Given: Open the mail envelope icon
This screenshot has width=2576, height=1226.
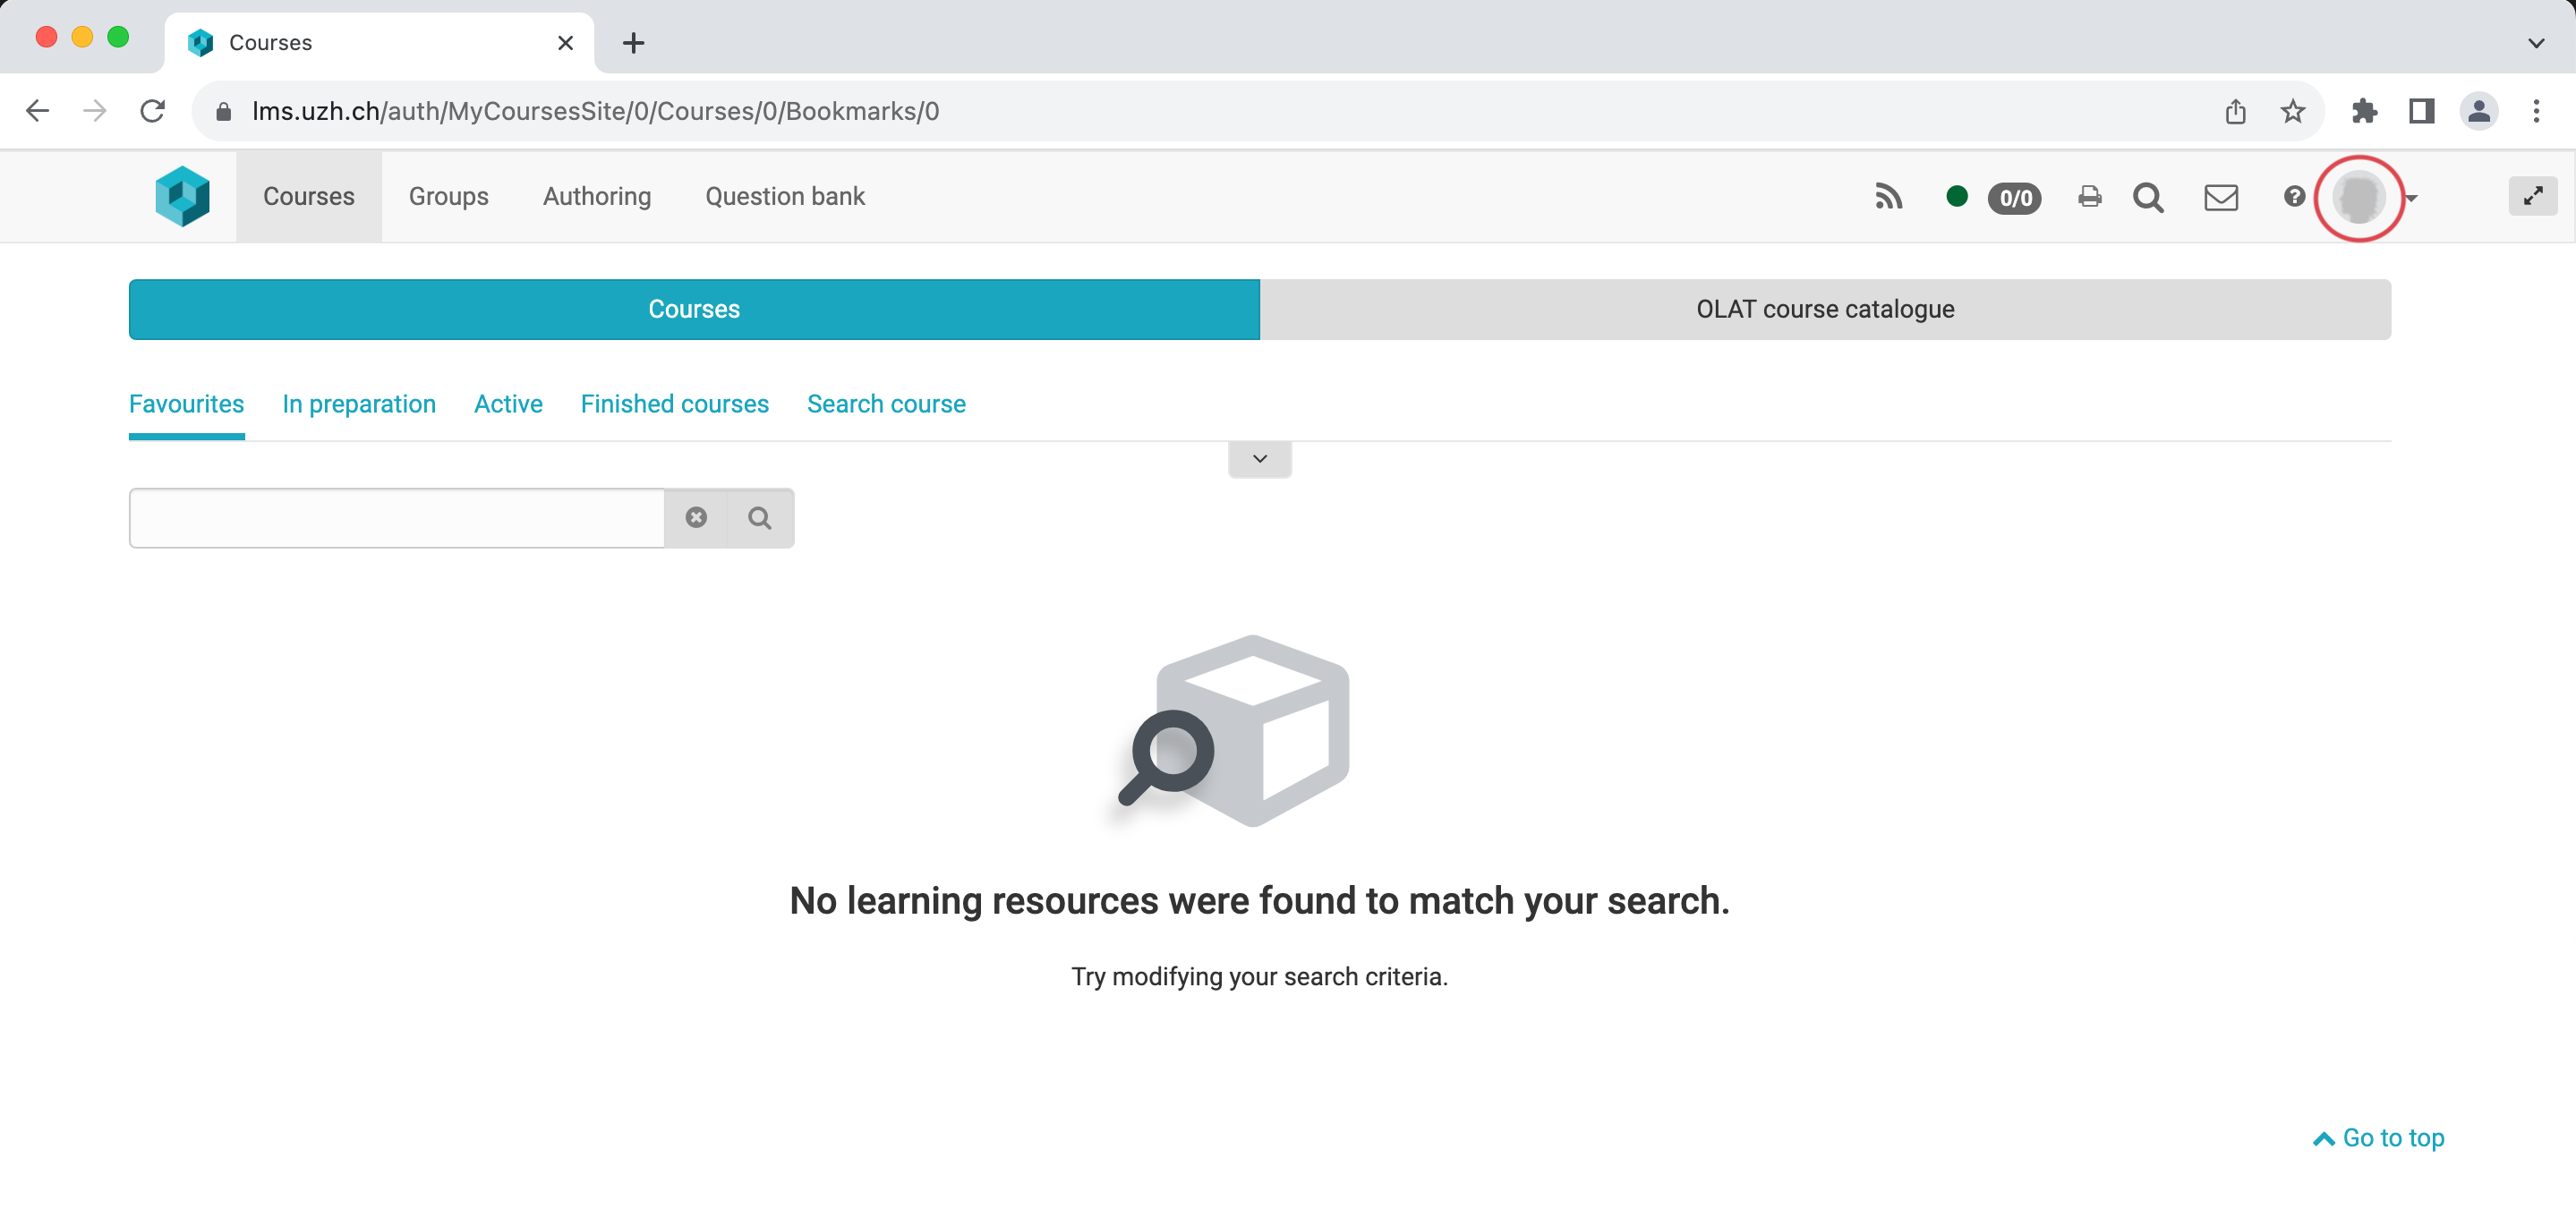Looking at the screenshot, I should (2221, 197).
